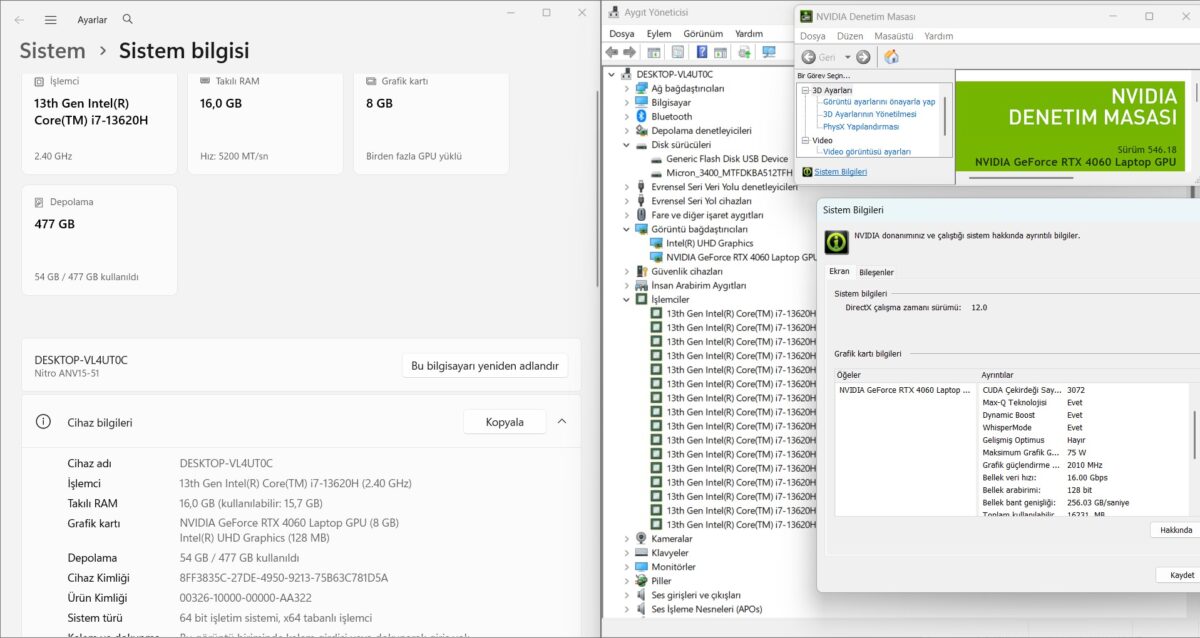Click the Bluetooth icon in device tree
This screenshot has height=638, width=1200.
click(x=641, y=116)
